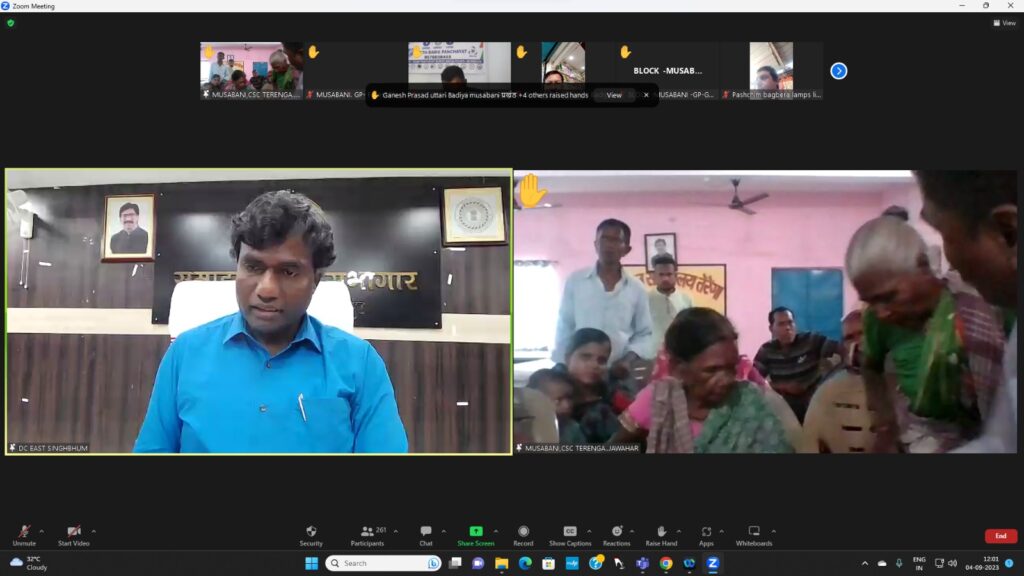
Task: Open the Security options
Action: click(311, 535)
